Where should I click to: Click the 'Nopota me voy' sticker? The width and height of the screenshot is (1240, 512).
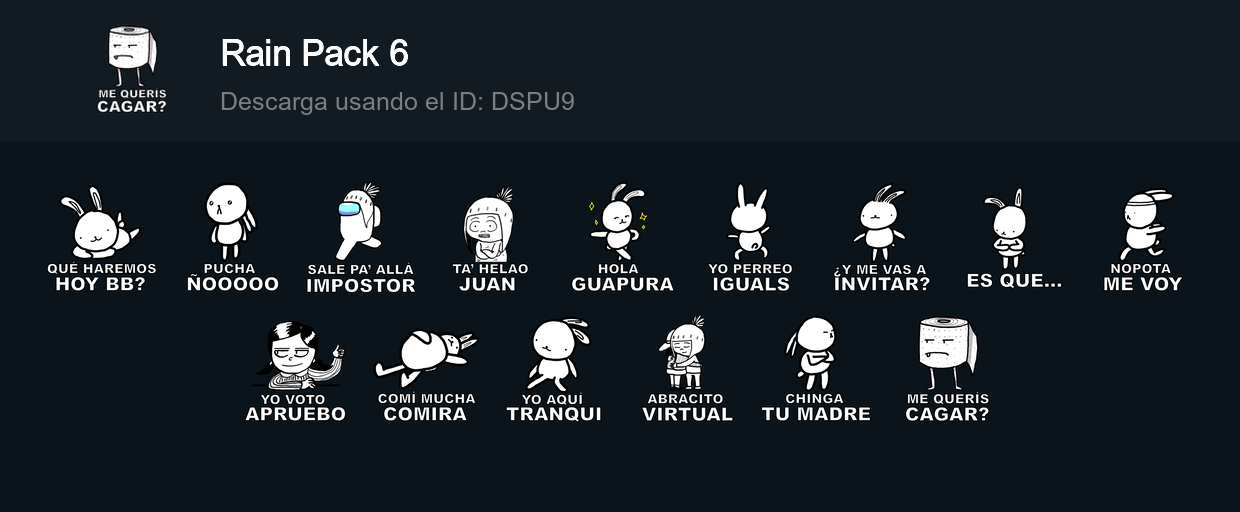(1142, 239)
